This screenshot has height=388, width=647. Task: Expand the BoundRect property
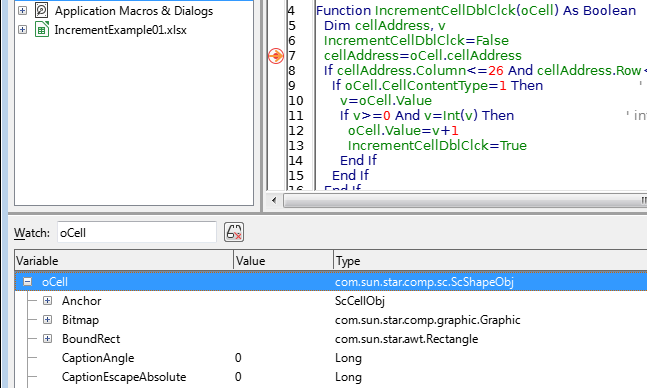point(47,338)
